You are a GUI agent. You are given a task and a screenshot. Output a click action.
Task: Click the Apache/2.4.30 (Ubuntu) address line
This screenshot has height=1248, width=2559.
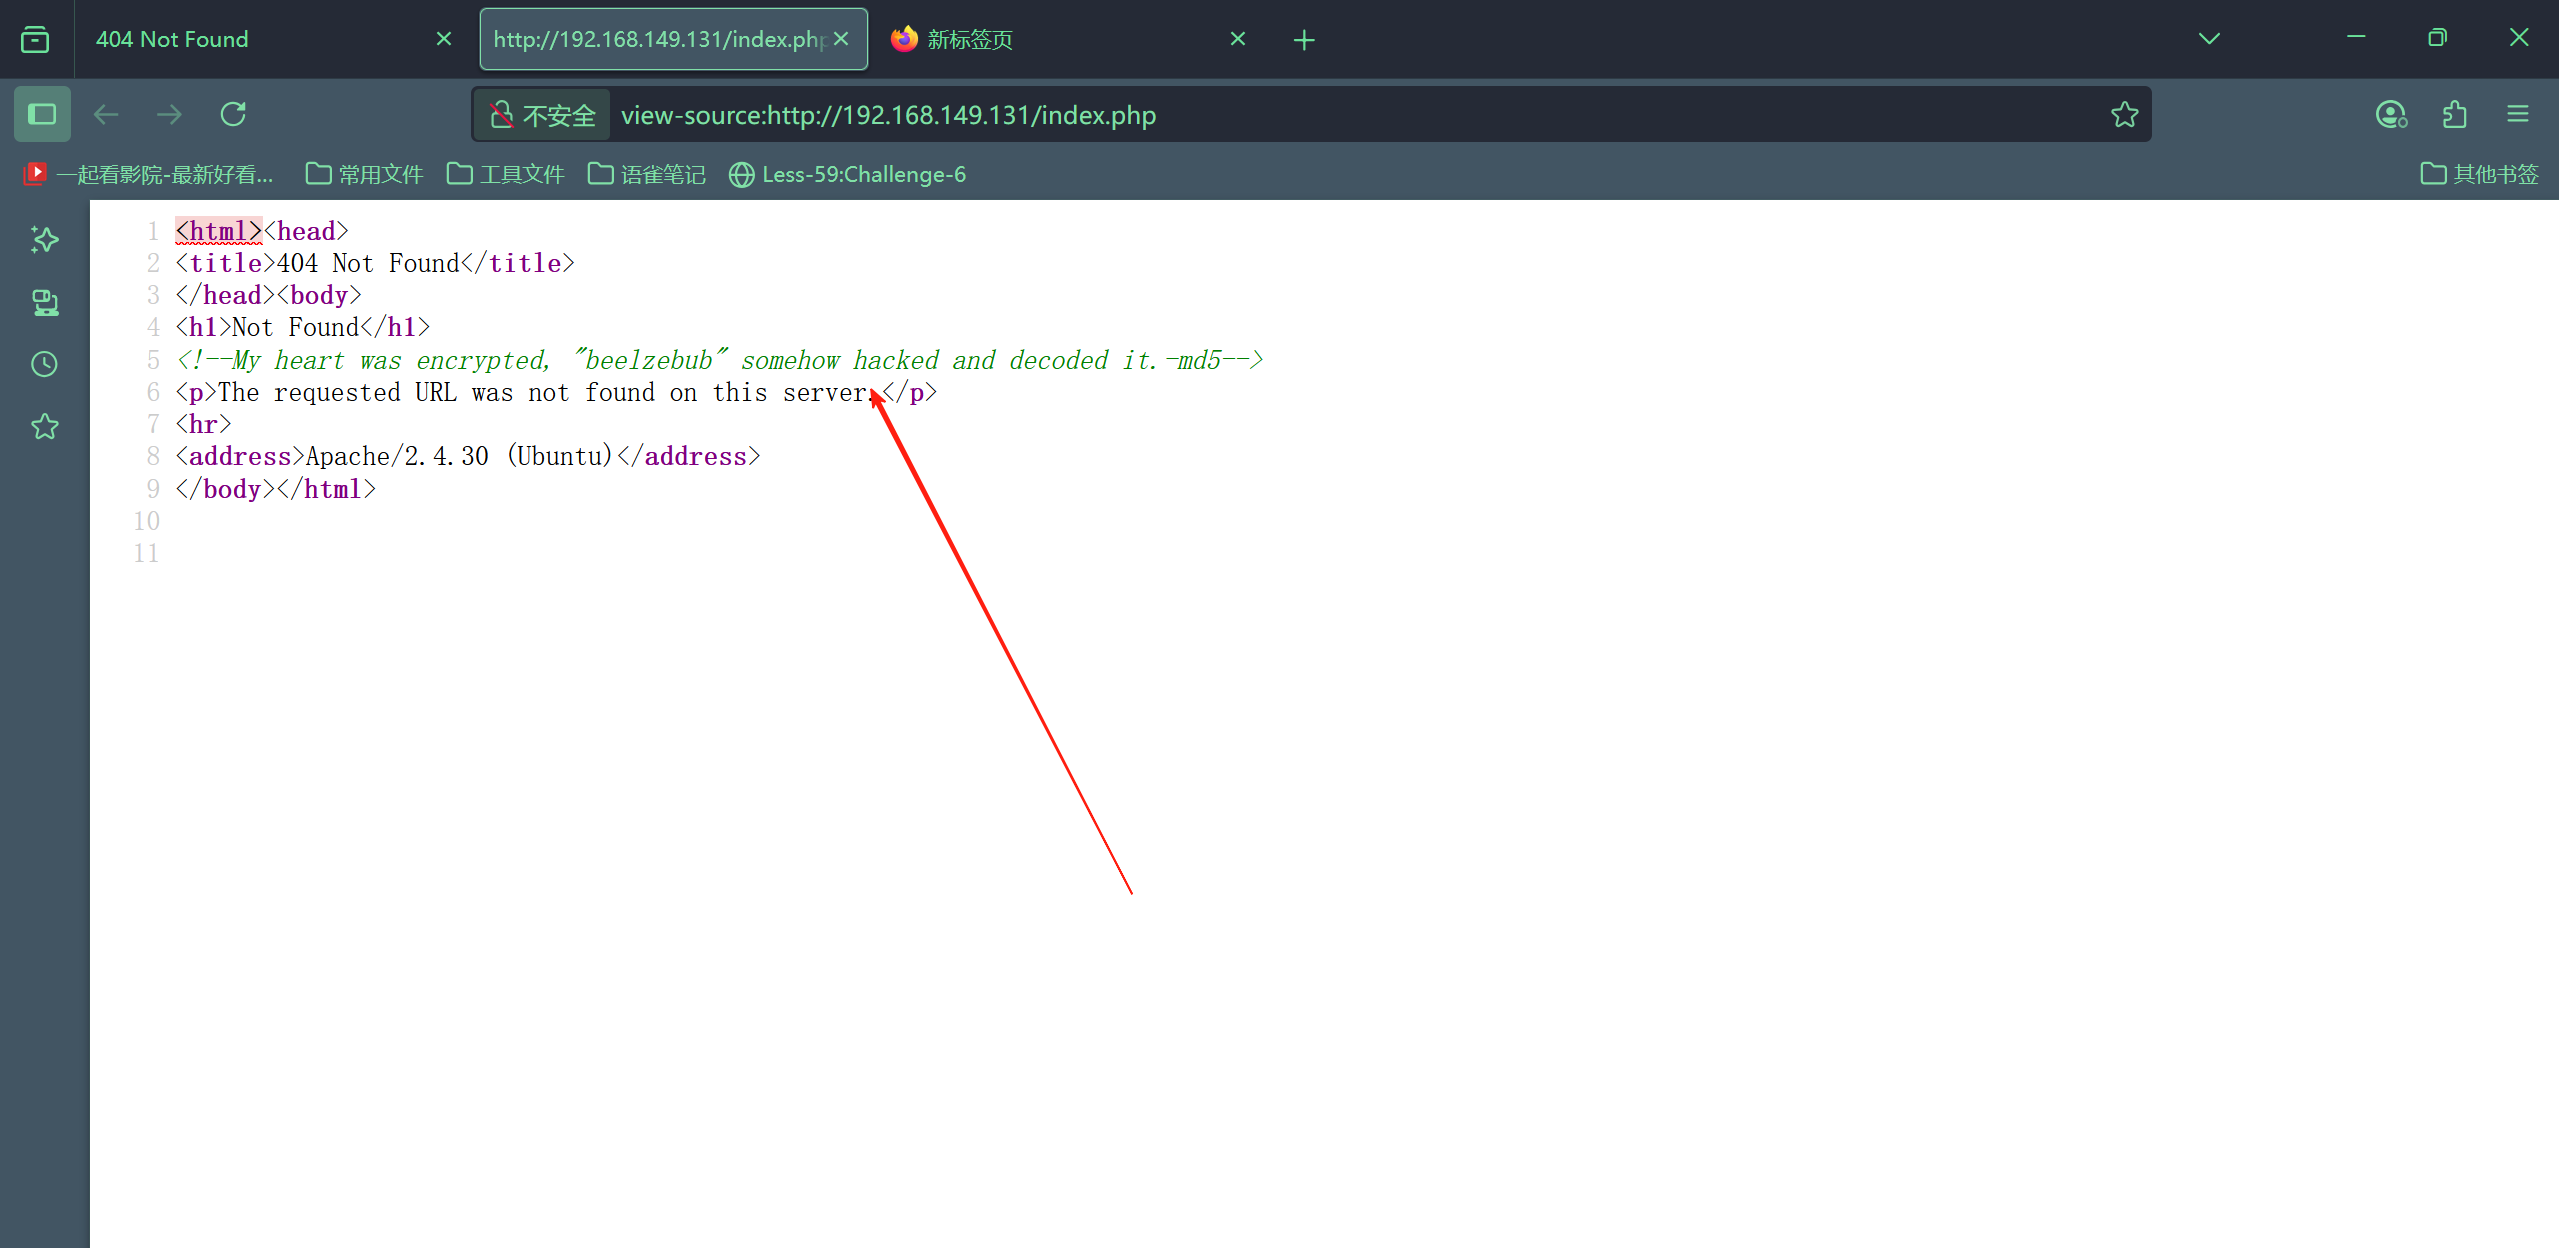coord(468,456)
